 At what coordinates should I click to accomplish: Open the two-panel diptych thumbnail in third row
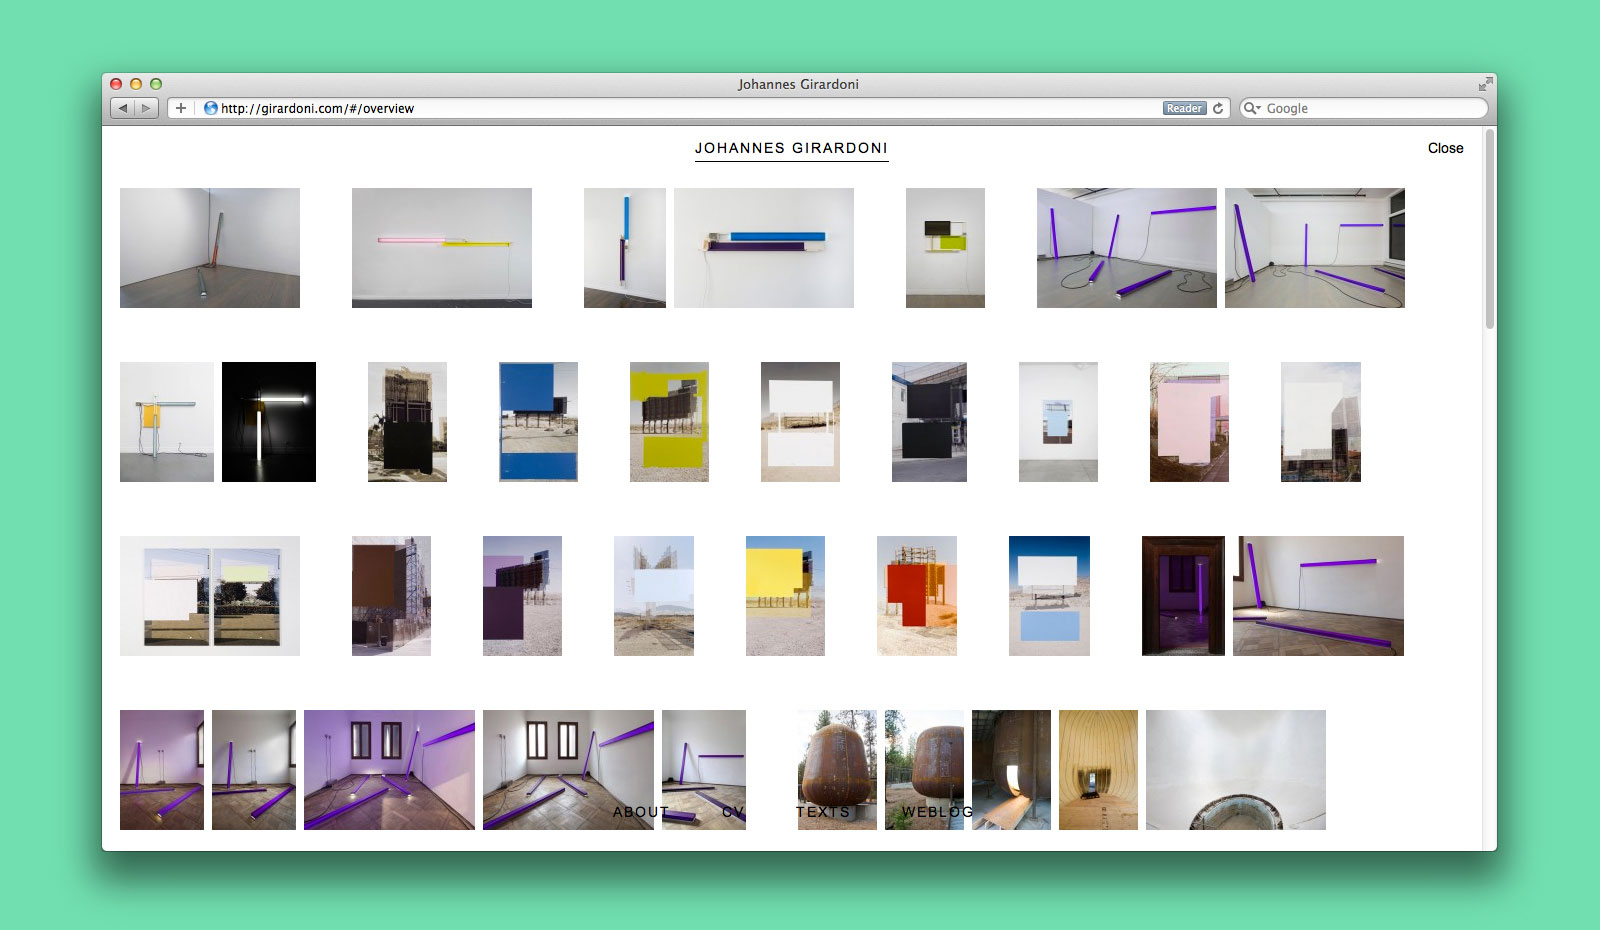click(210, 596)
